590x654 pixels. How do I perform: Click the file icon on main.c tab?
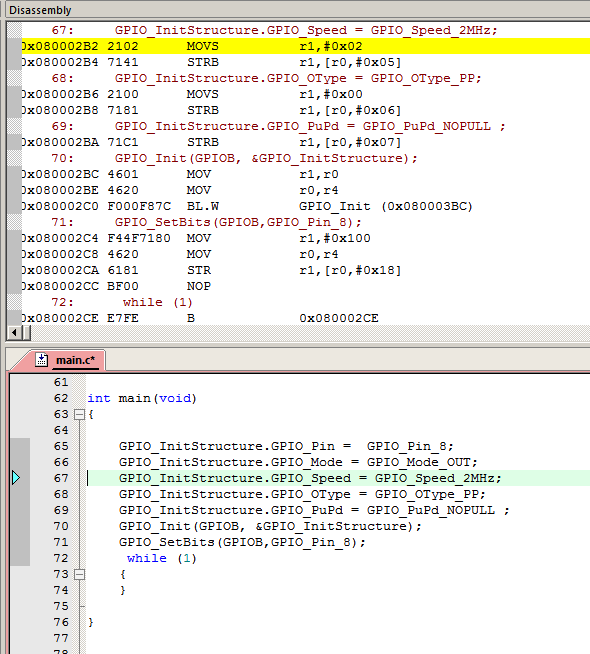tap(41, 360)
